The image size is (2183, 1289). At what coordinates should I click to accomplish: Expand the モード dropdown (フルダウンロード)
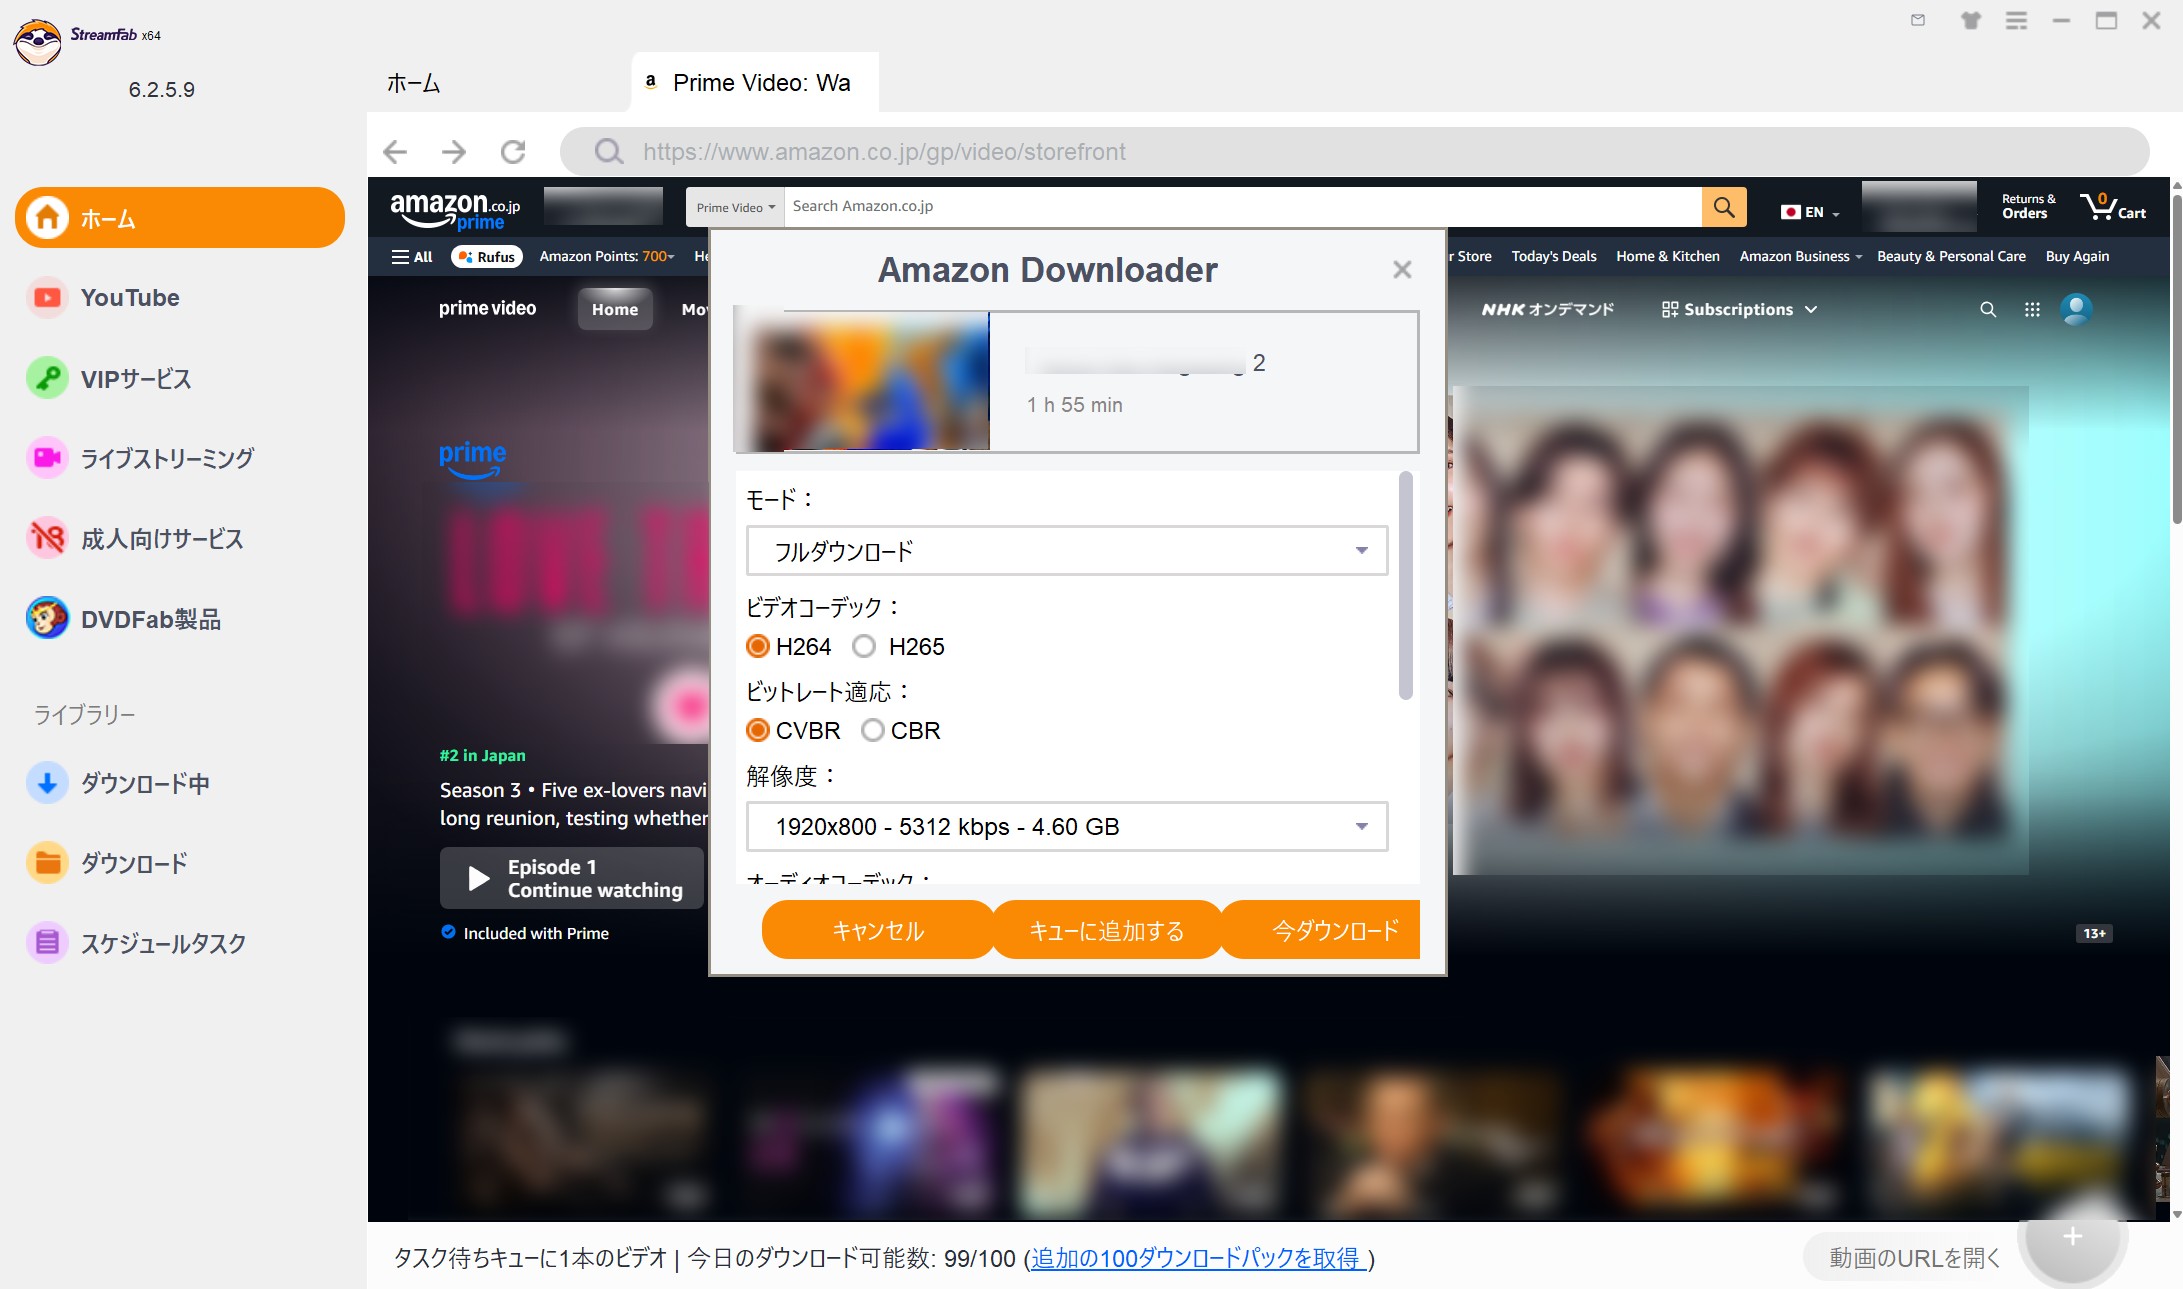click(x=1066, y=551)
